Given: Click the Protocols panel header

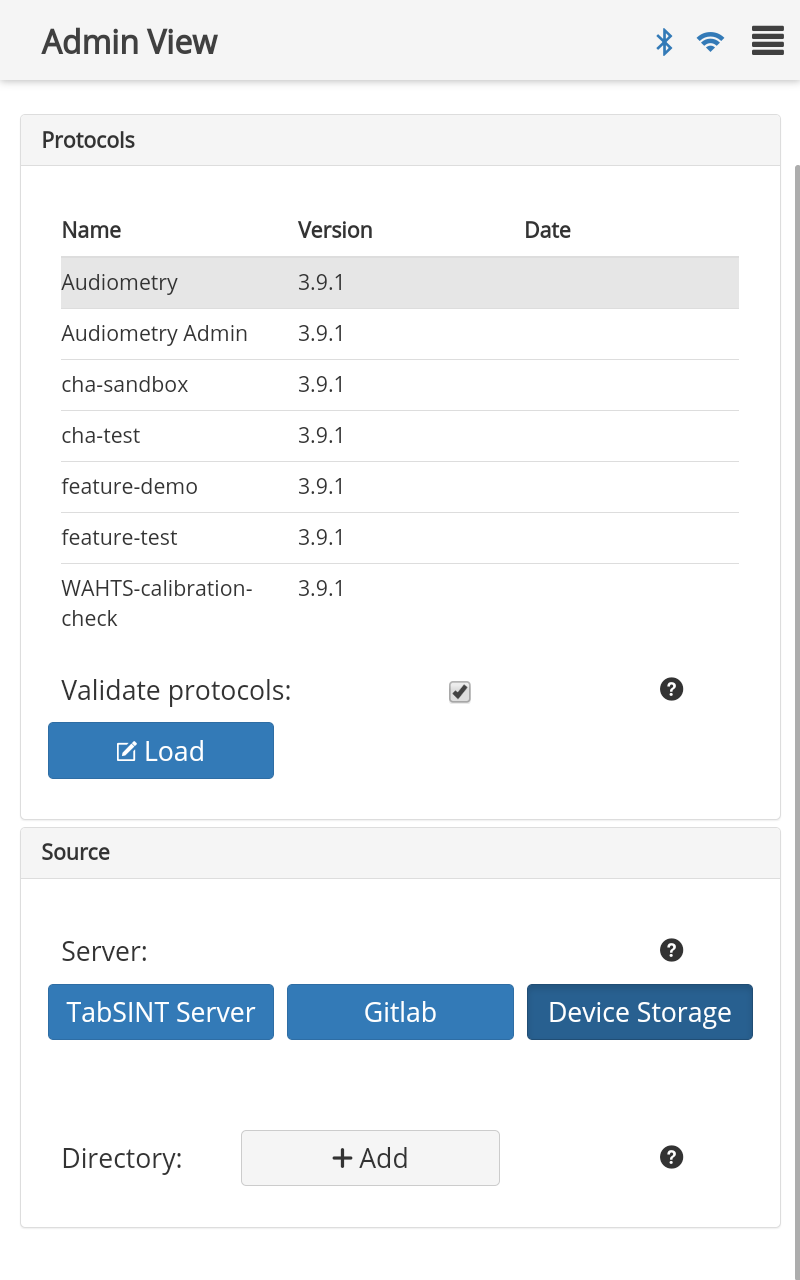Looking at the screenshot, I should [400, 140].
